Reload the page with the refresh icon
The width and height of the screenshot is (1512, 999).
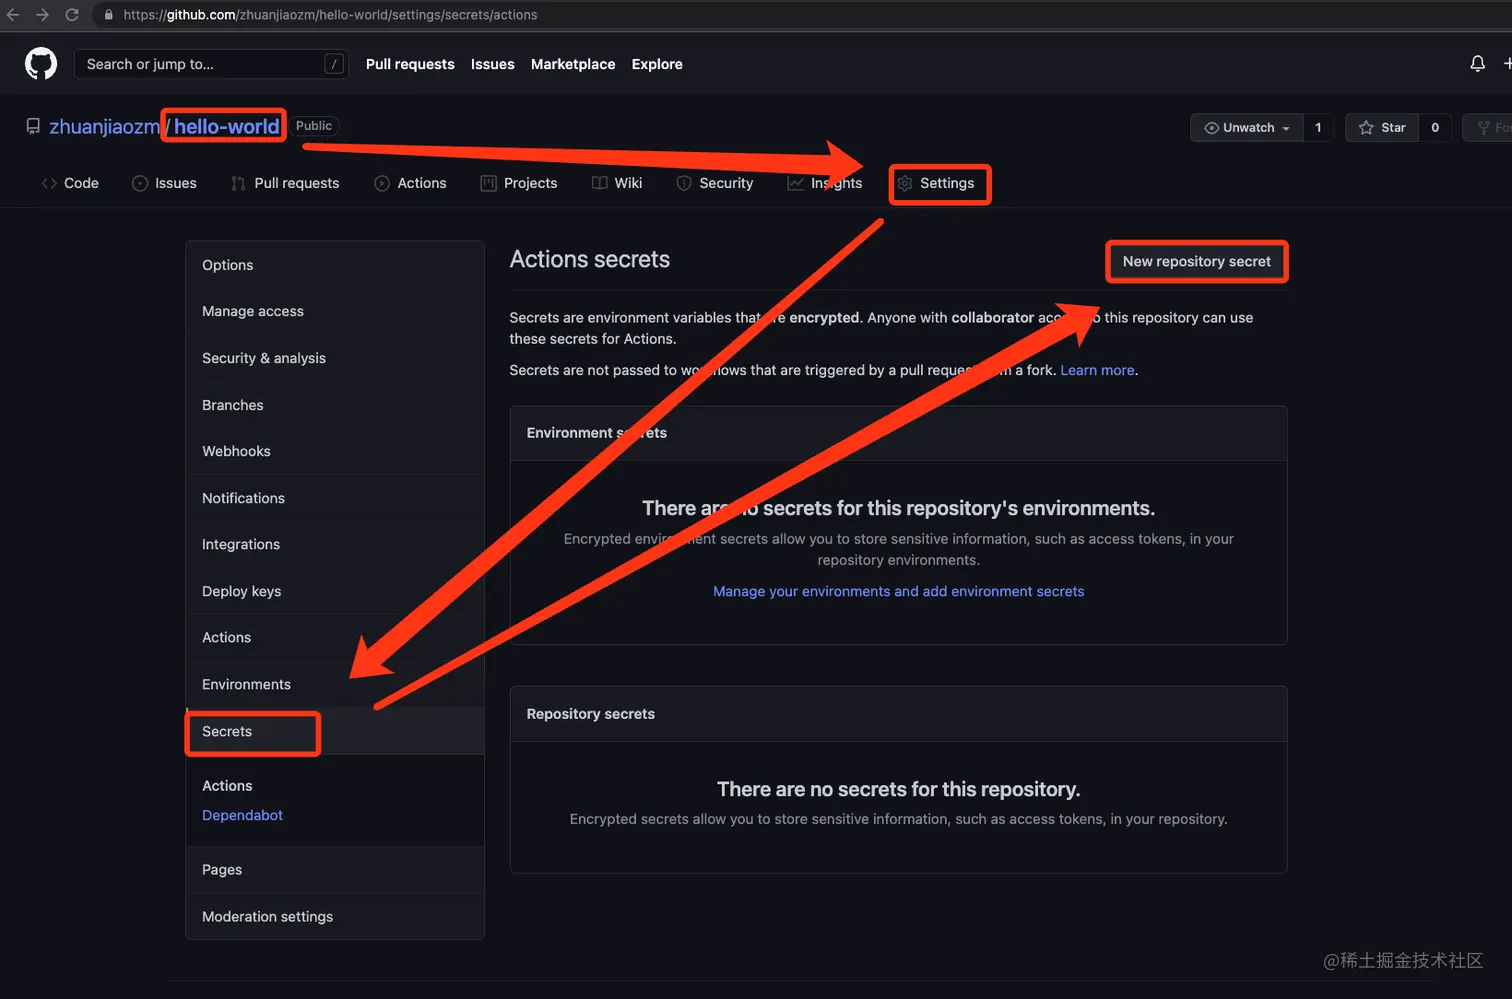pos(72,15)
